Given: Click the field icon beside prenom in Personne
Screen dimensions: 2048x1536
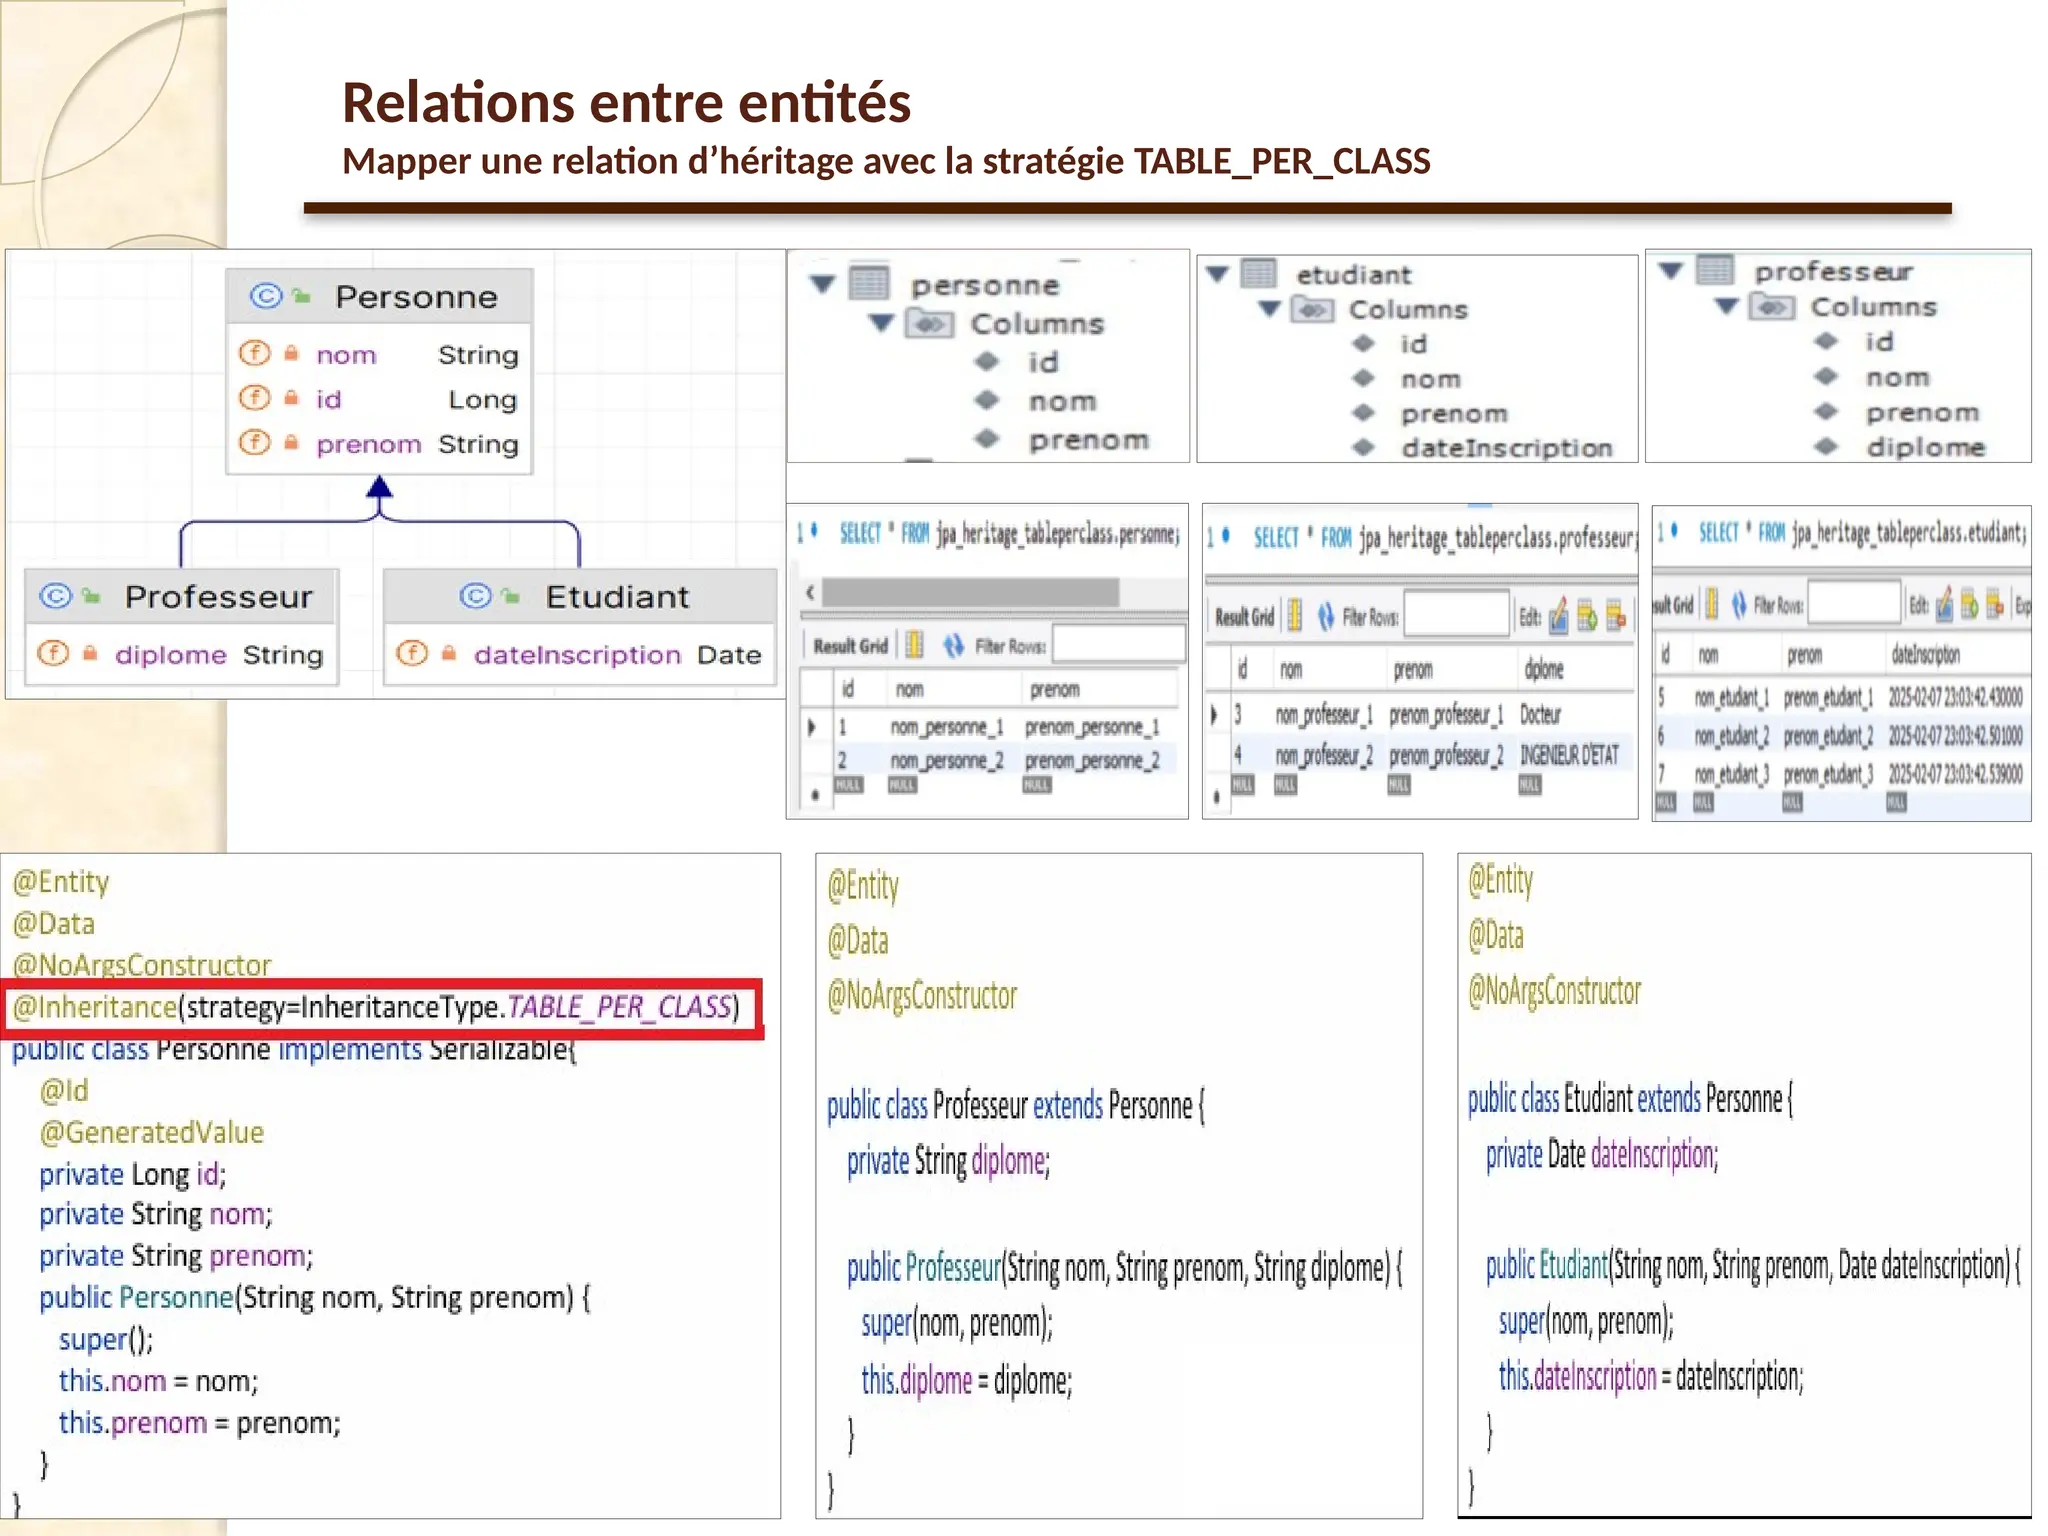Looking at the screenshot, I should pyautogui.click(x=254, y=442).
